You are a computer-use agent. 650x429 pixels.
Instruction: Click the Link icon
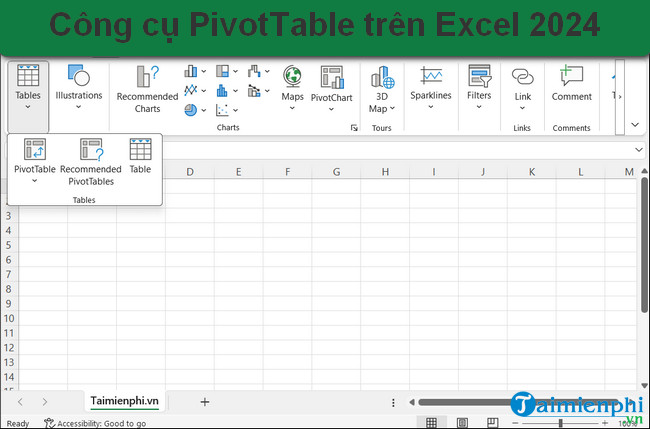point(523,77)
